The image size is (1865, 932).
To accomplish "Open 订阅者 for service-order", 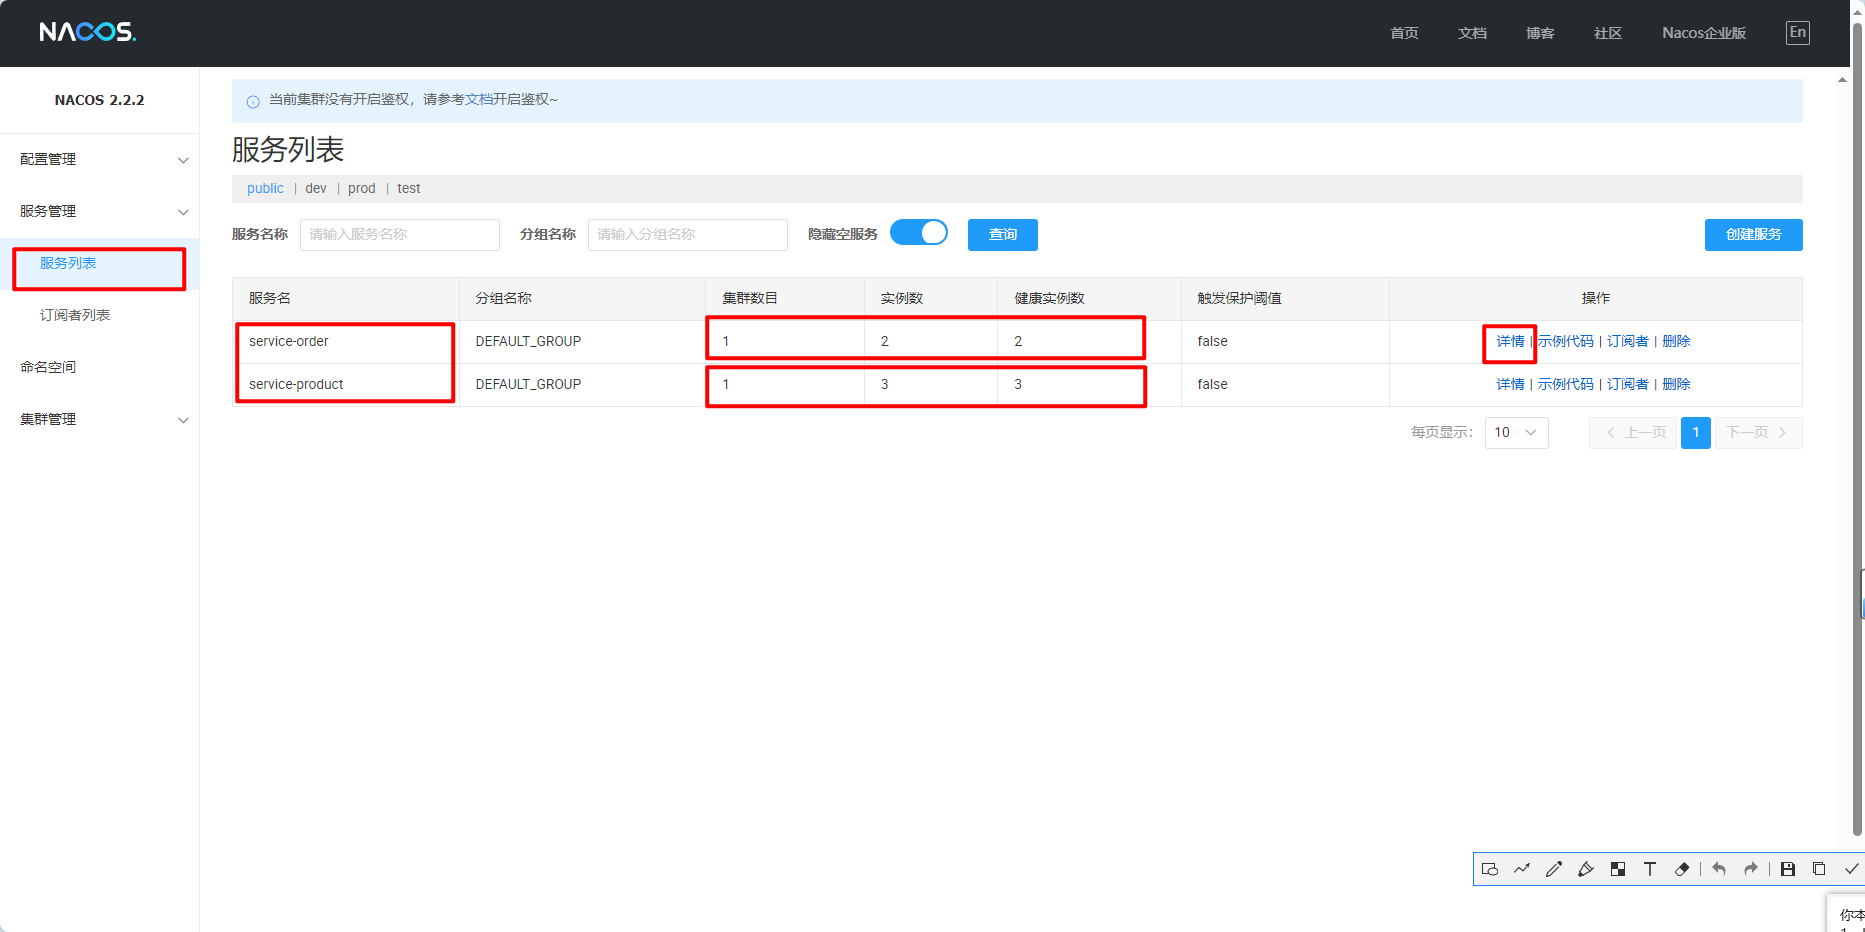I will coord(1628,342).
